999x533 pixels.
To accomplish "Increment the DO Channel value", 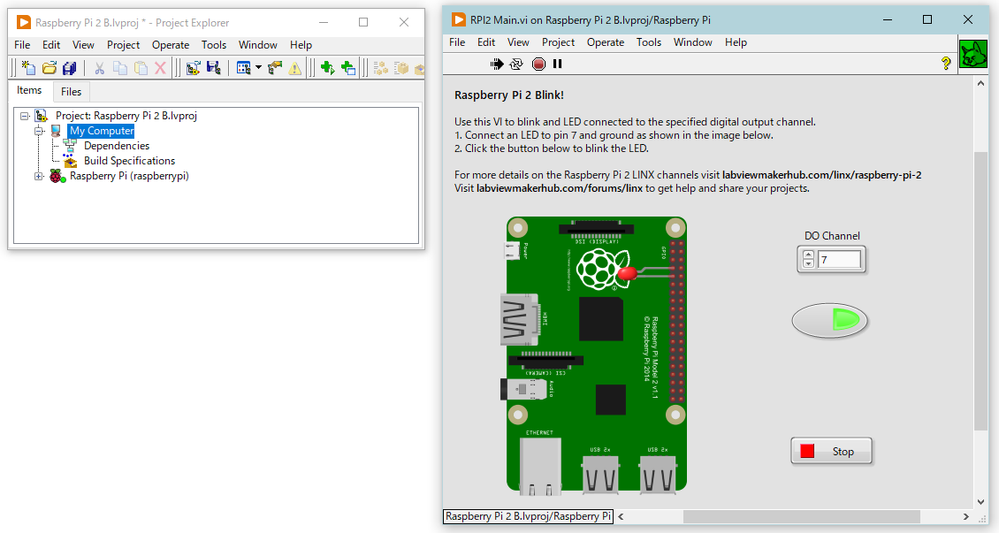I will pos(809,255).
